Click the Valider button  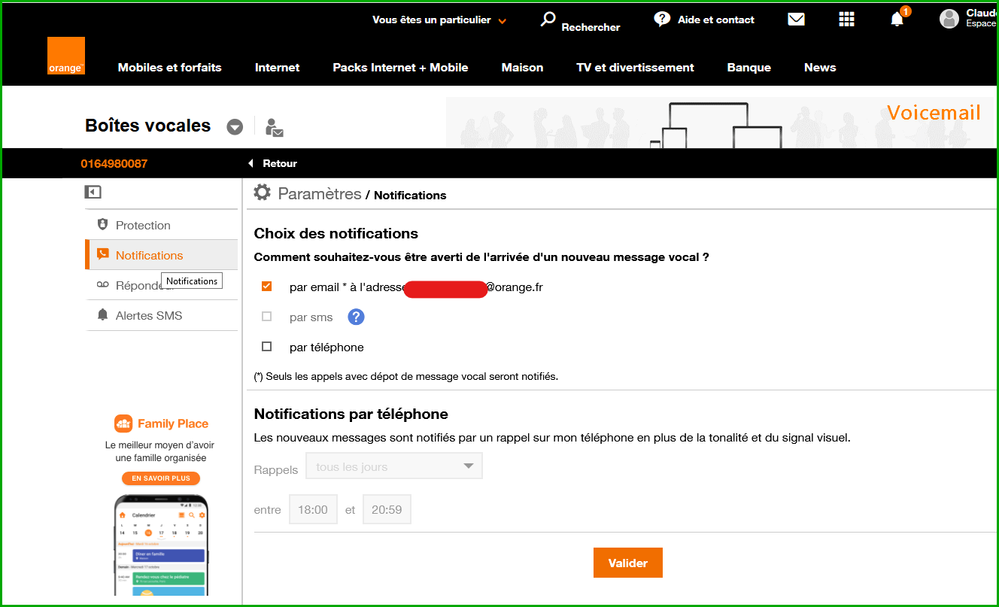[x=627, y=563]
